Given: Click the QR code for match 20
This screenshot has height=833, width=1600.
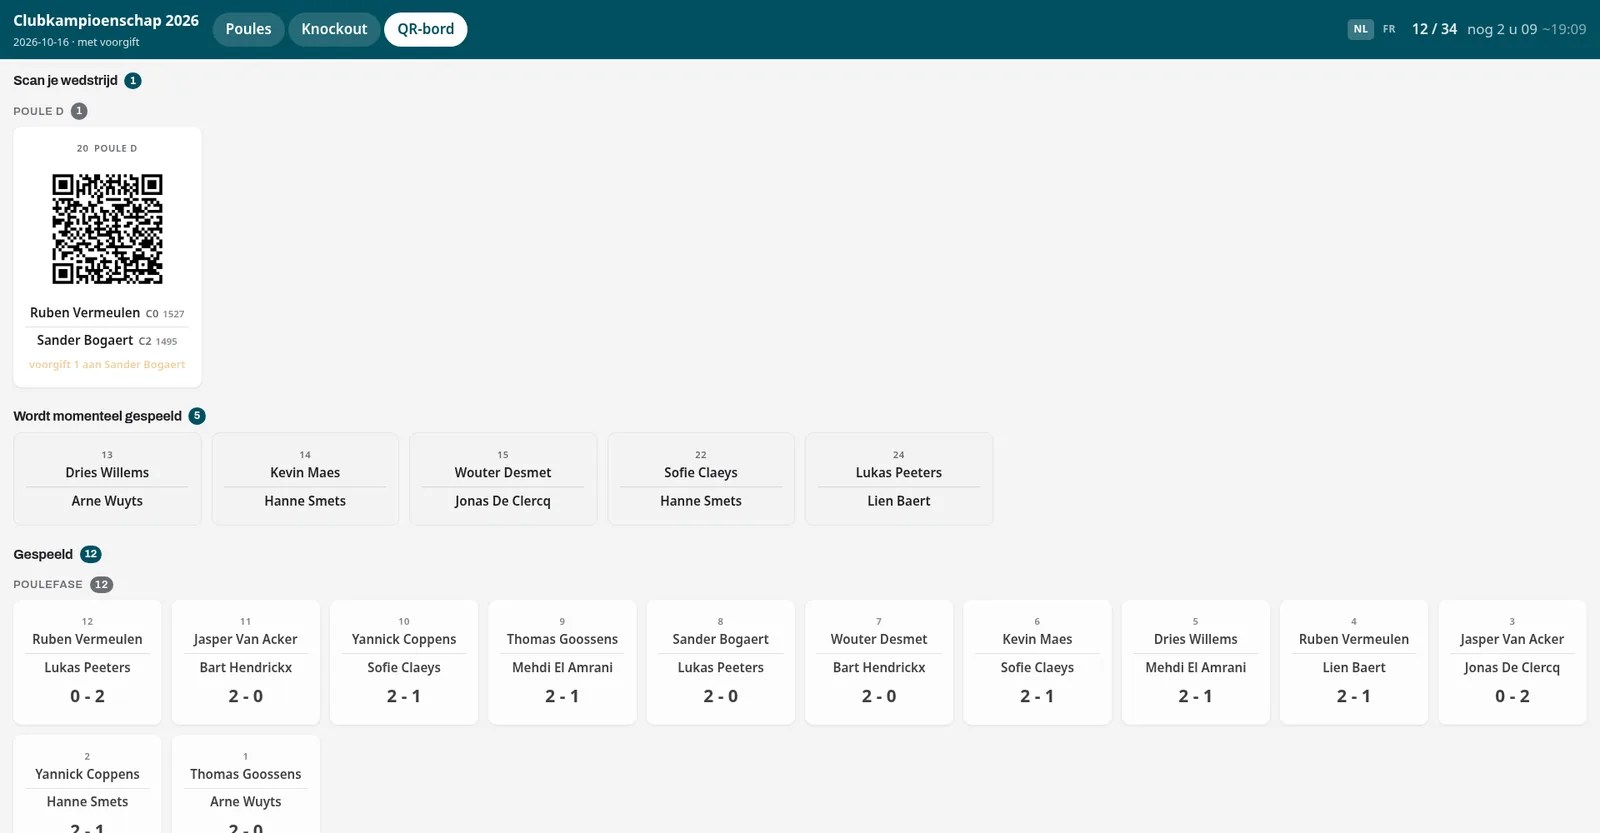Looking at the screenshot, I should click(107, 229).
